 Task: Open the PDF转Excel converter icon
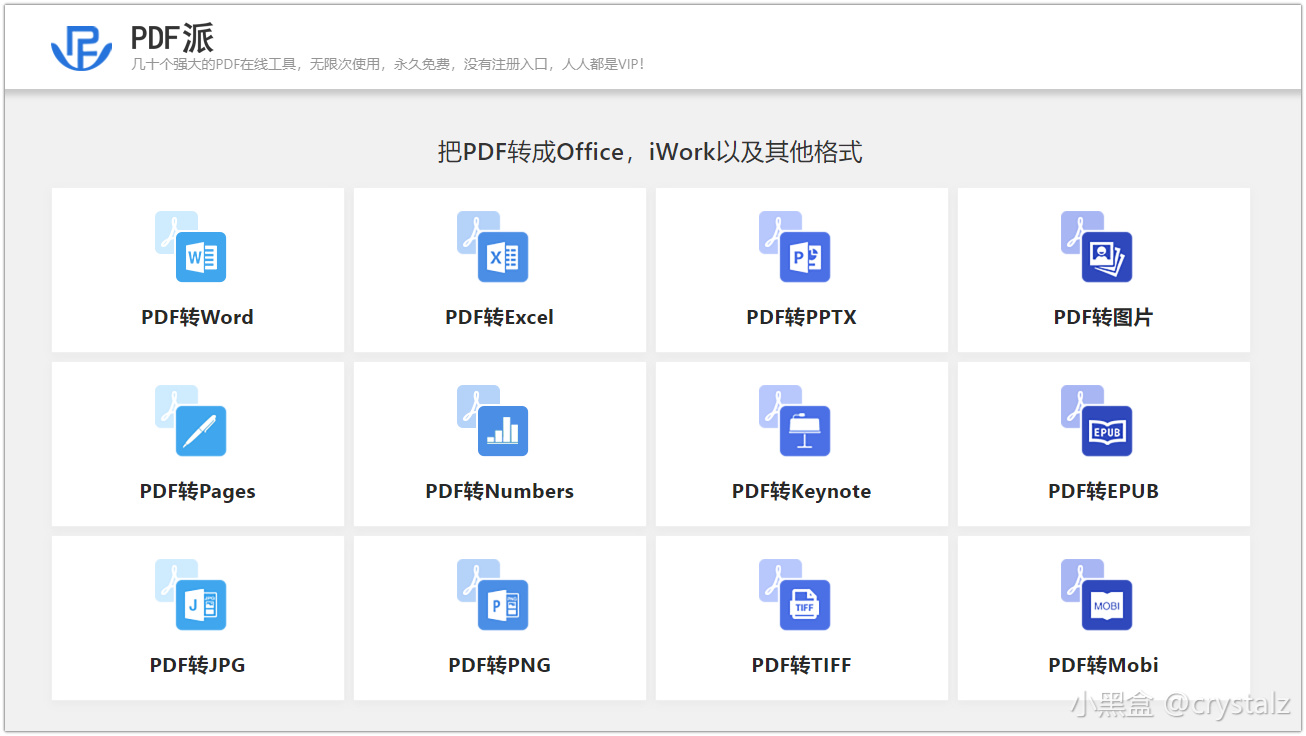493,247
